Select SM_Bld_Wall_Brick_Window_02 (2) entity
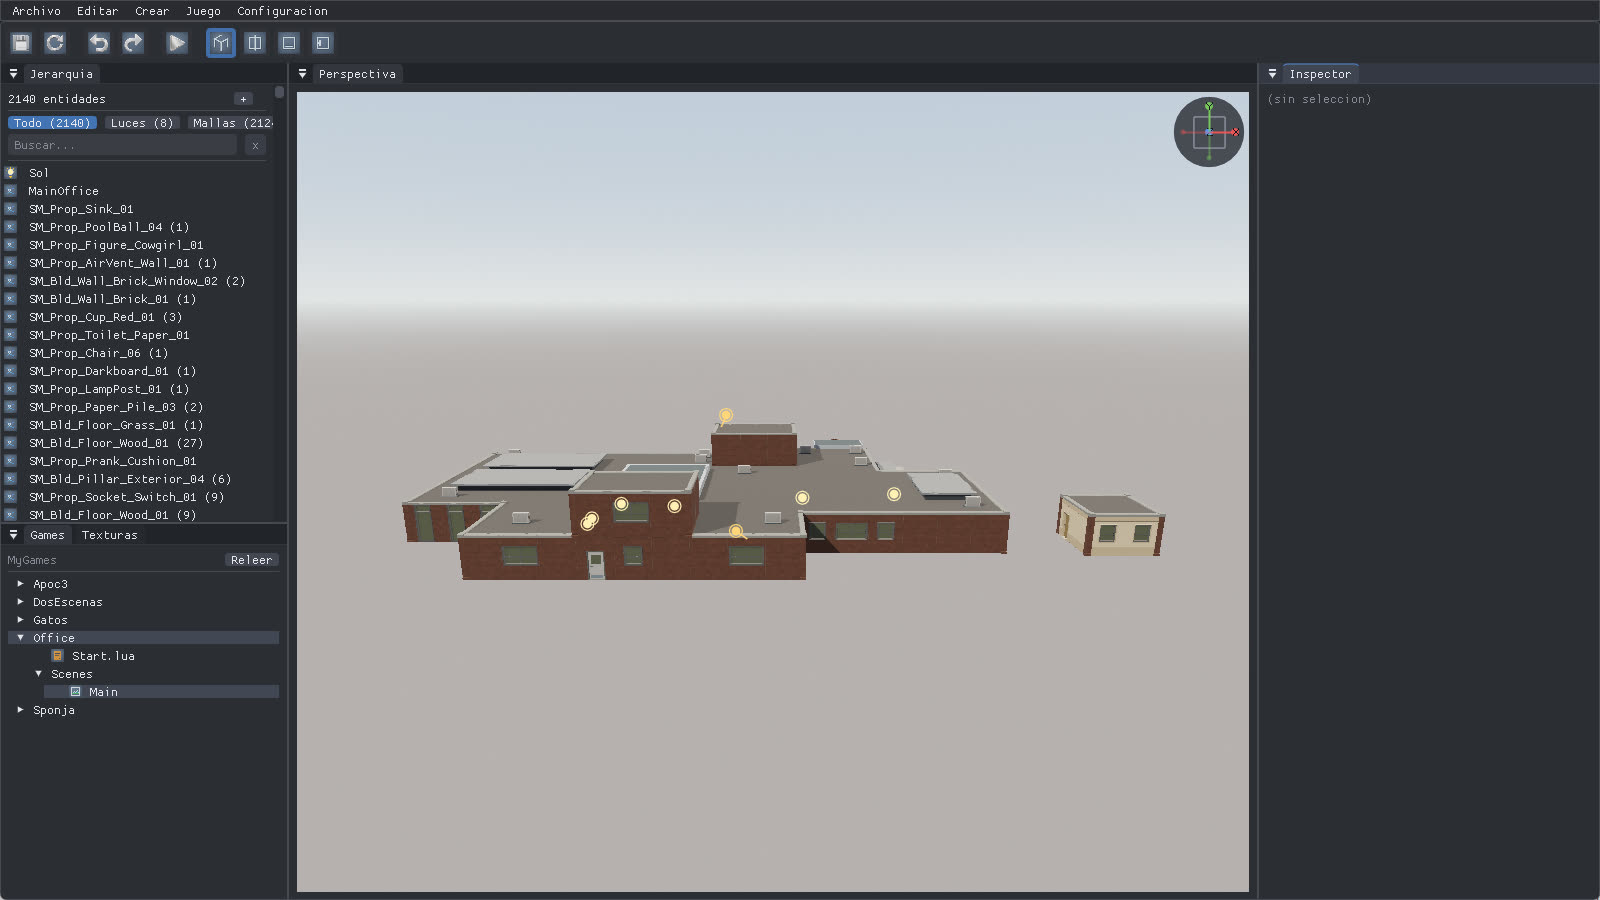The image size is (1600, 900). click(137, 281)
